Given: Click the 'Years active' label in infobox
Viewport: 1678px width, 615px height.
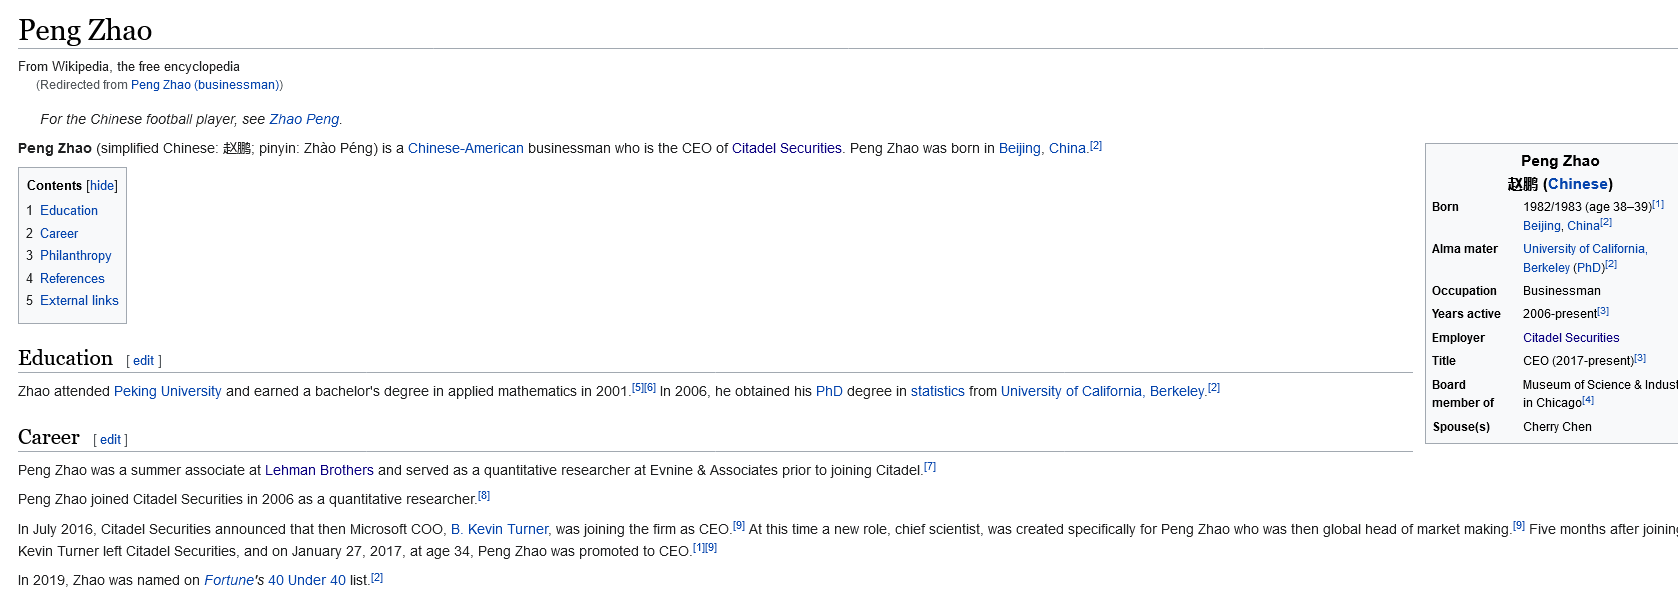Looking at the screenshot, I should pyautogui.click(x=1466, y=314).
